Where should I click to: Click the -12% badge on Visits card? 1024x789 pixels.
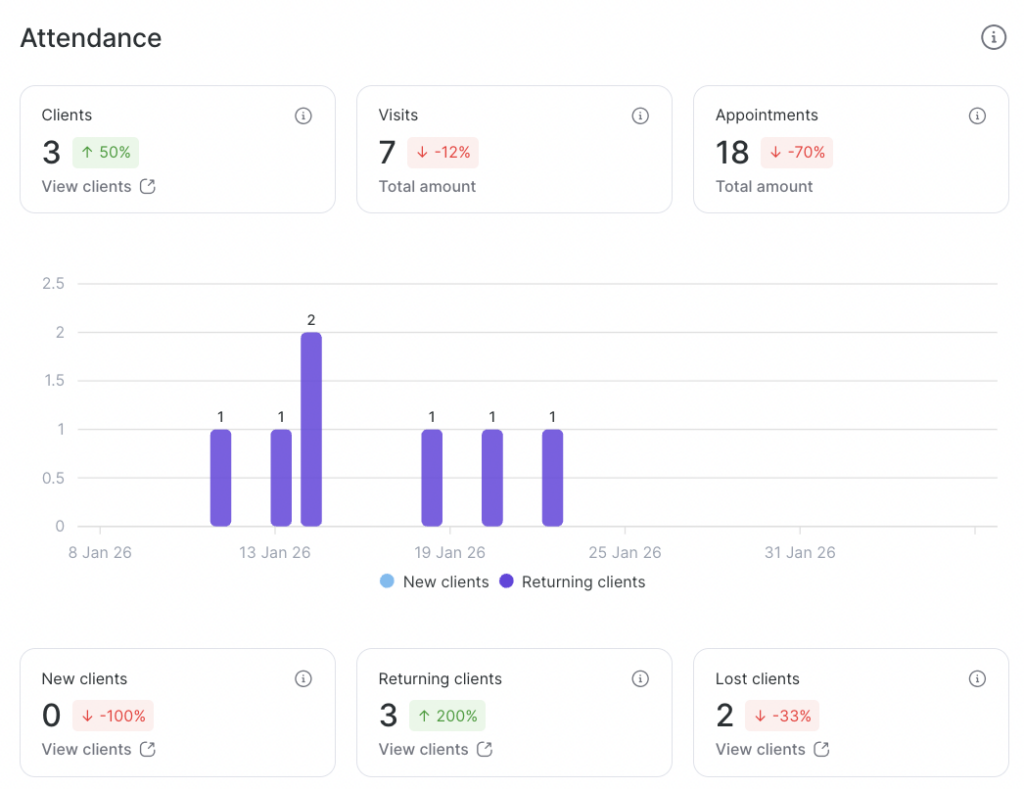[443, 153]
